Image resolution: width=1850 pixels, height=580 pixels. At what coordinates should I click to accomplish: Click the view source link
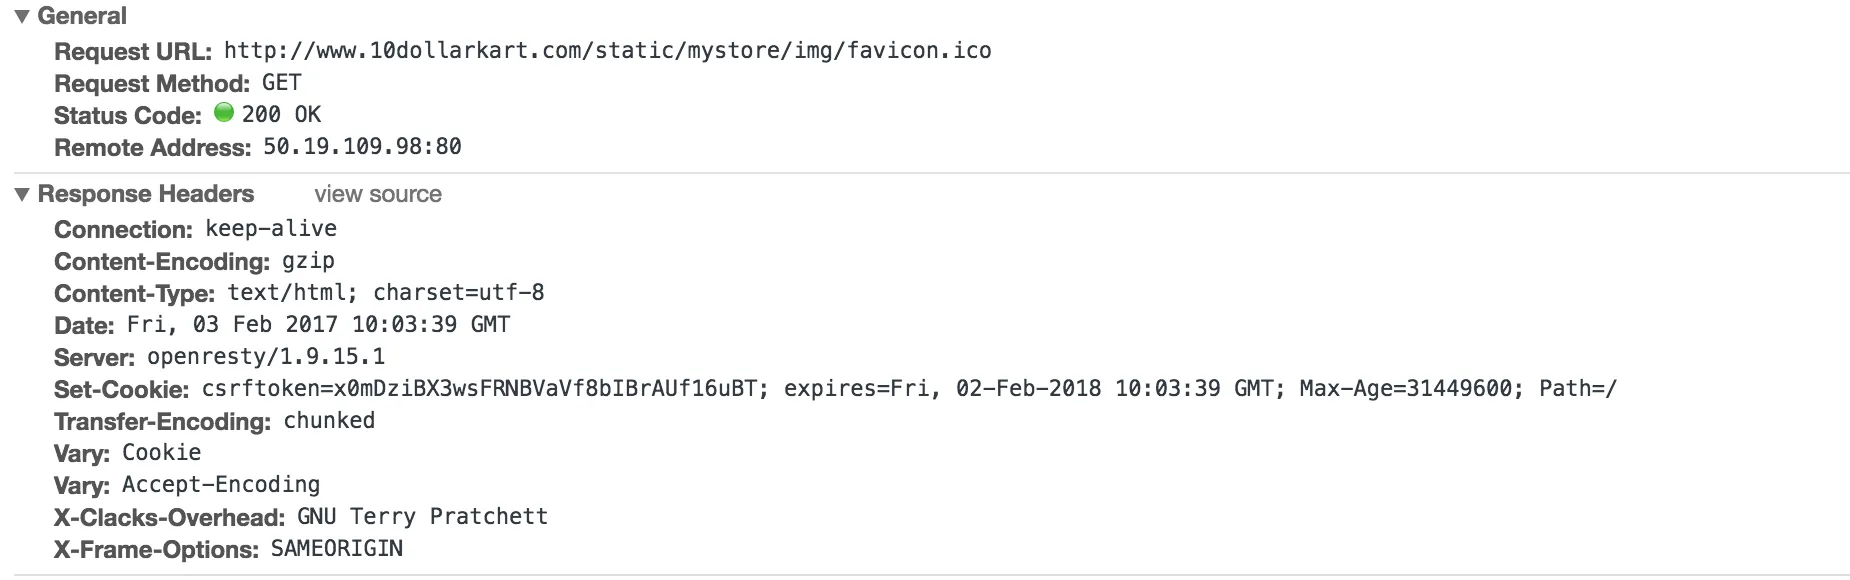click(378, 194)
